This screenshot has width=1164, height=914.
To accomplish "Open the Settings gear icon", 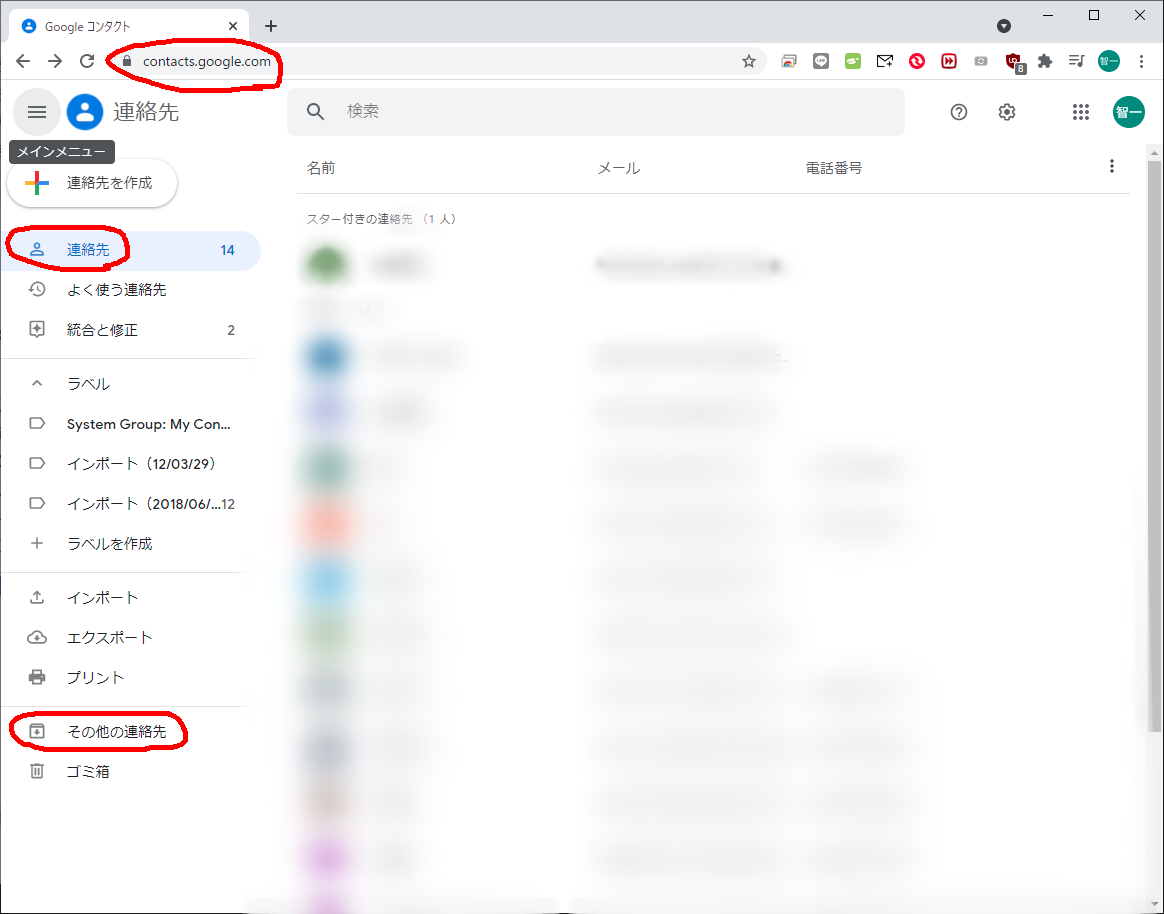I will pyautogui.click(x=1006, y=112).
